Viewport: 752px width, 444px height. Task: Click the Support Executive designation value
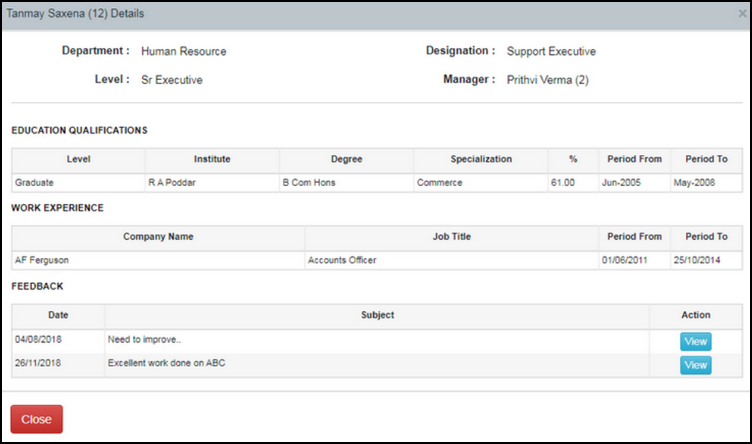click(551, 51)
